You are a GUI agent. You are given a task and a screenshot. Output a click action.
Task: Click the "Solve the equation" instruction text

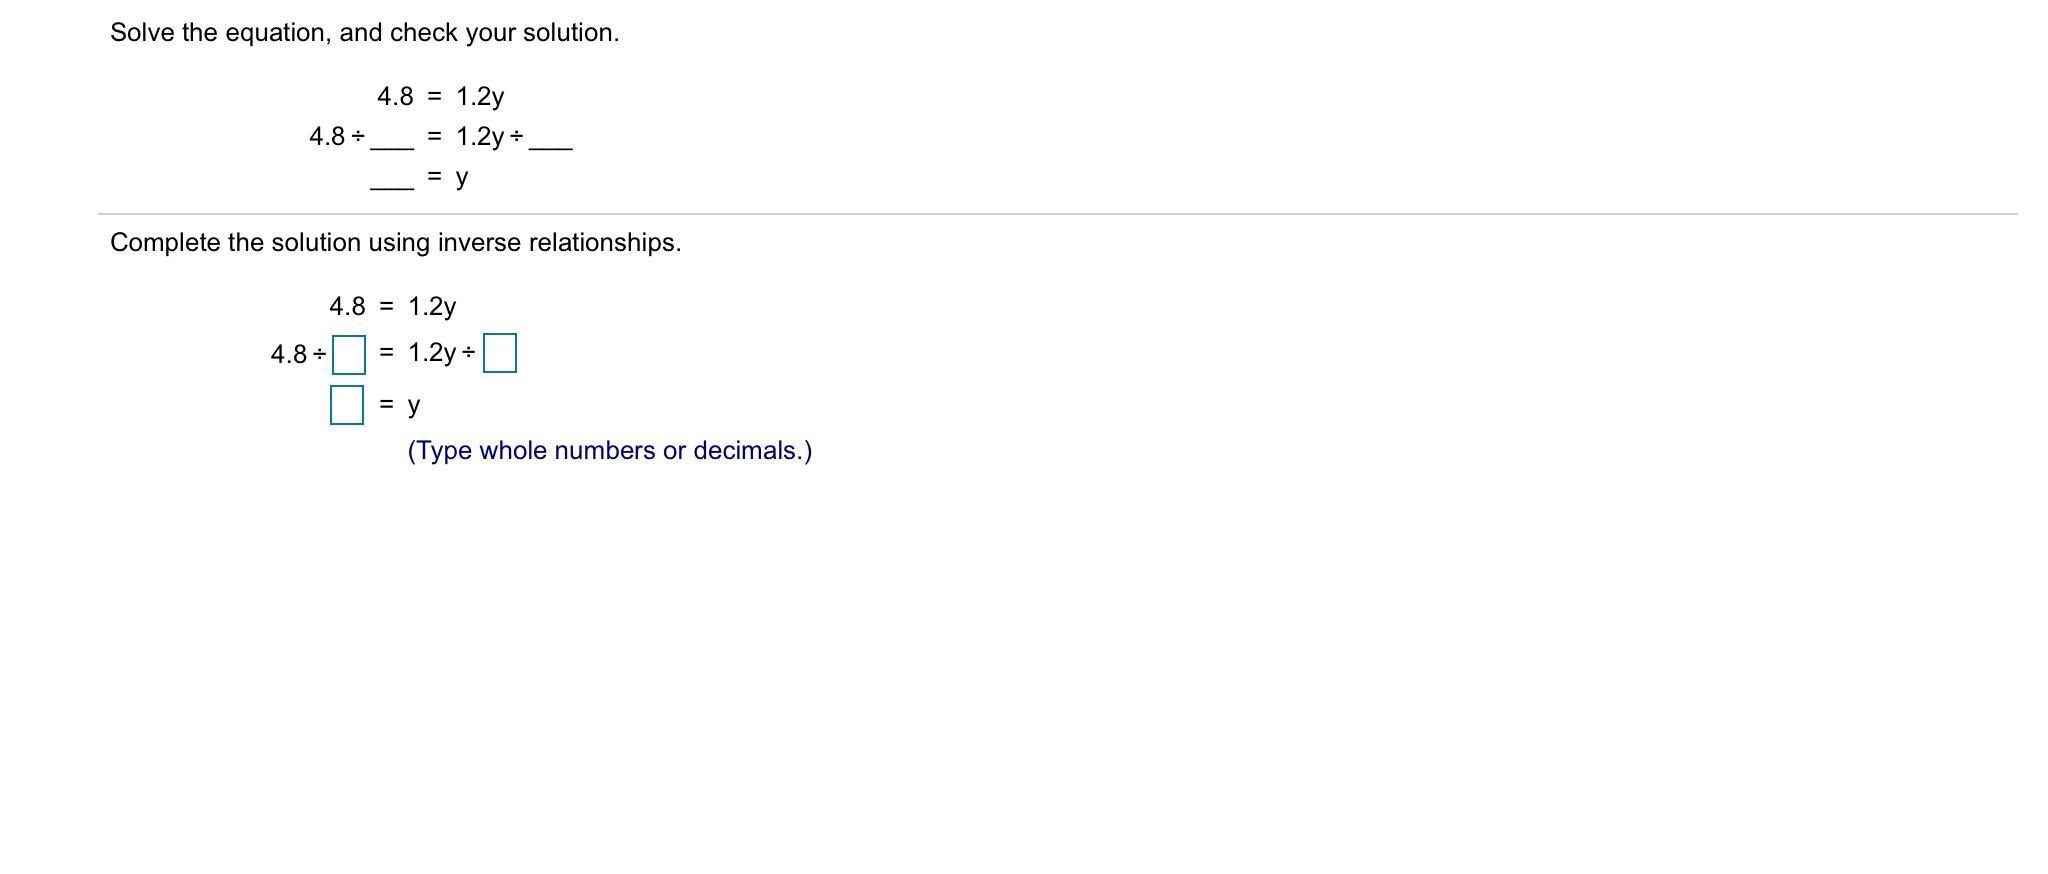[x=364, y=33]
